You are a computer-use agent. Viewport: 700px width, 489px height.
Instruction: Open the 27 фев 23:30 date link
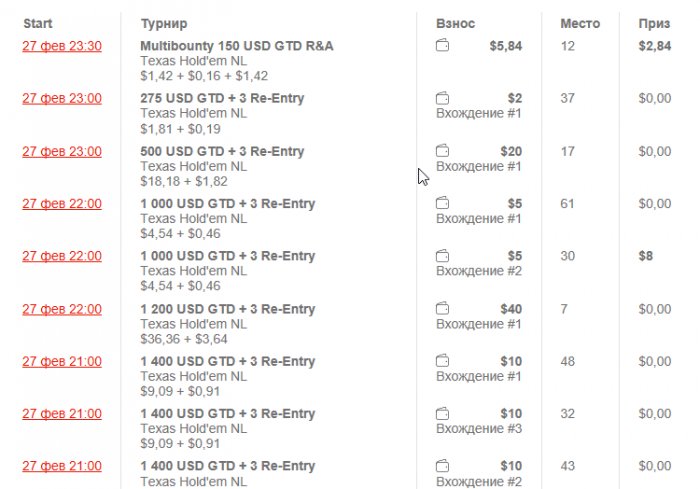[61, 46]
